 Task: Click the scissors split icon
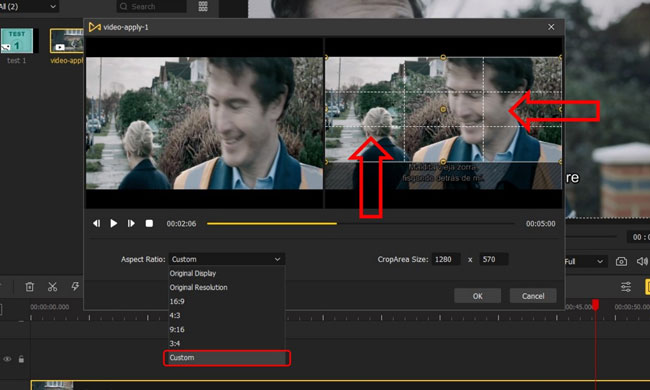pyautogui.click(x=52, y=286)
